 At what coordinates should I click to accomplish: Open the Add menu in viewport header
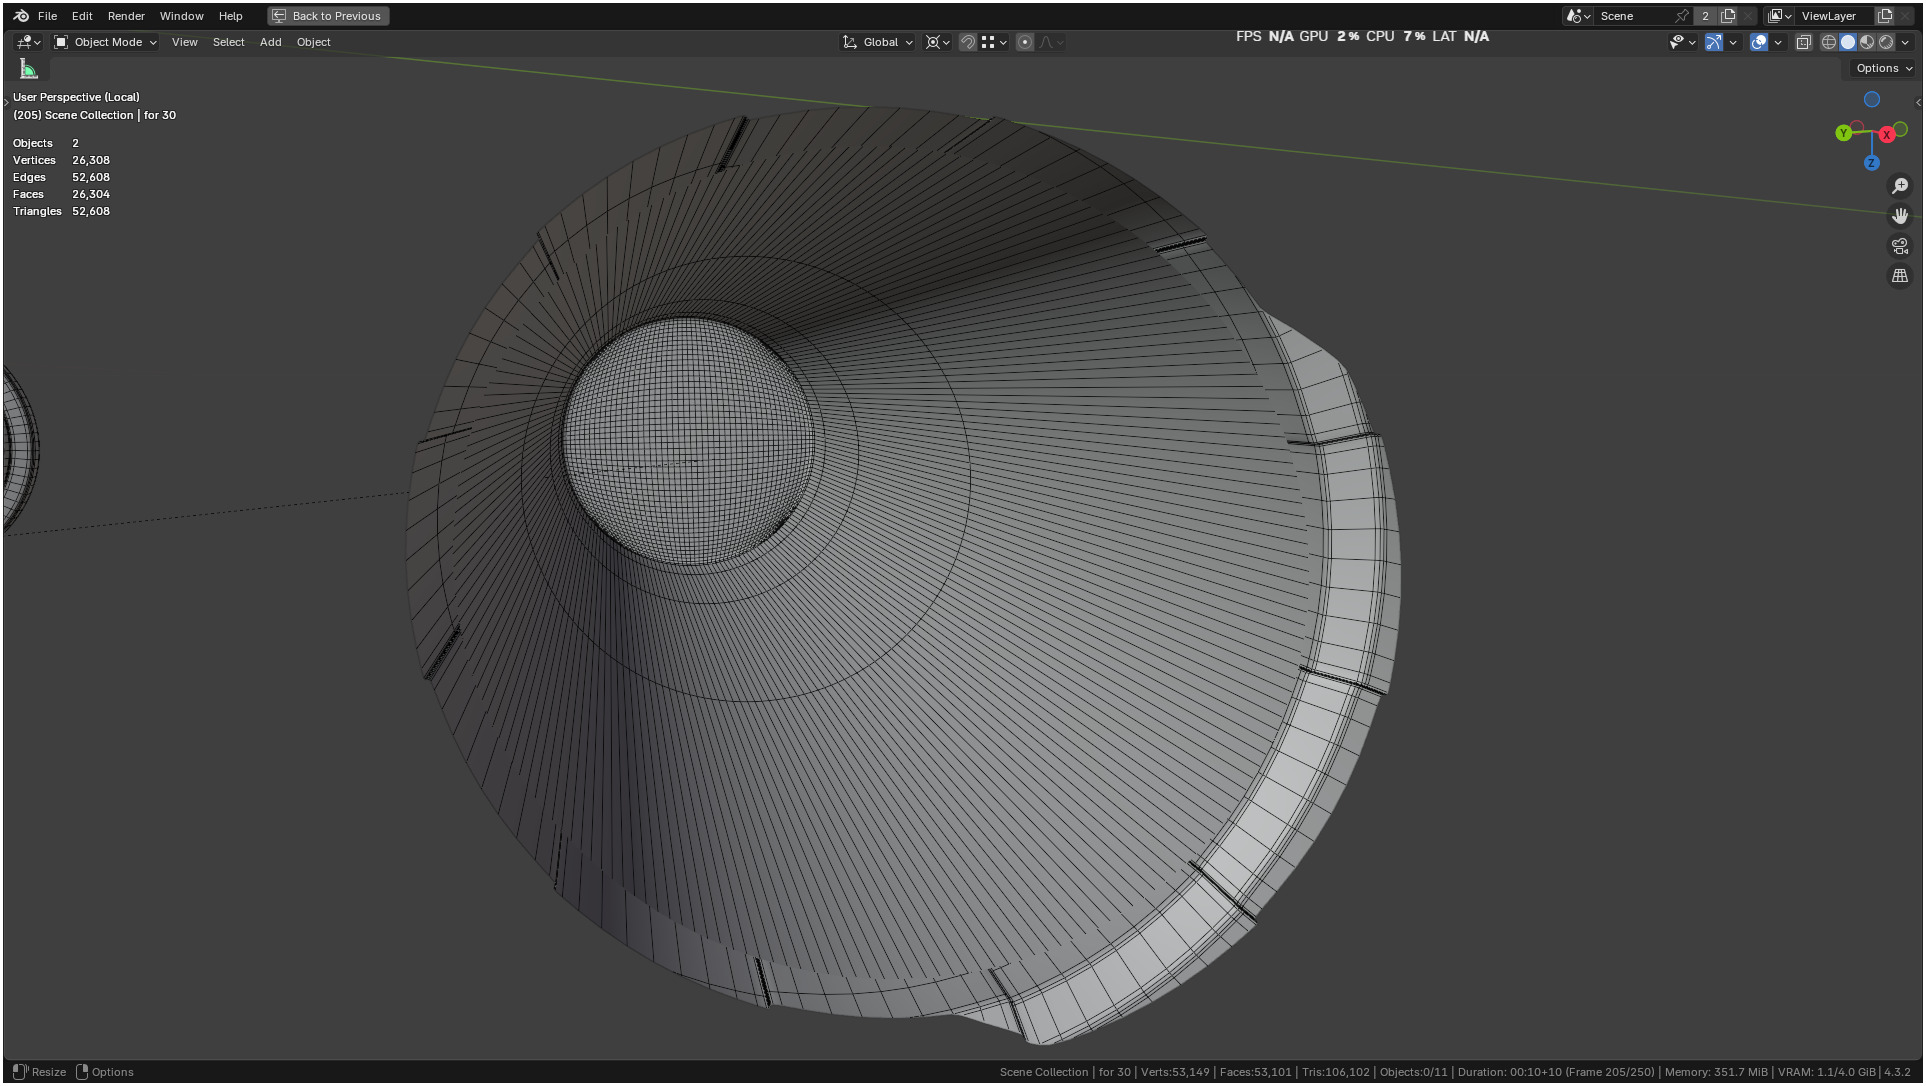270,42
